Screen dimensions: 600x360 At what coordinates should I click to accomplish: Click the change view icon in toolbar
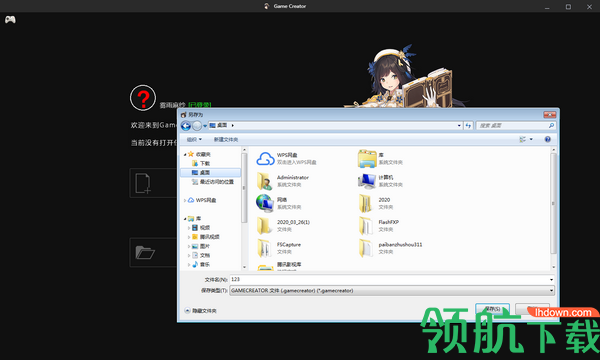[x=523, y=139]
